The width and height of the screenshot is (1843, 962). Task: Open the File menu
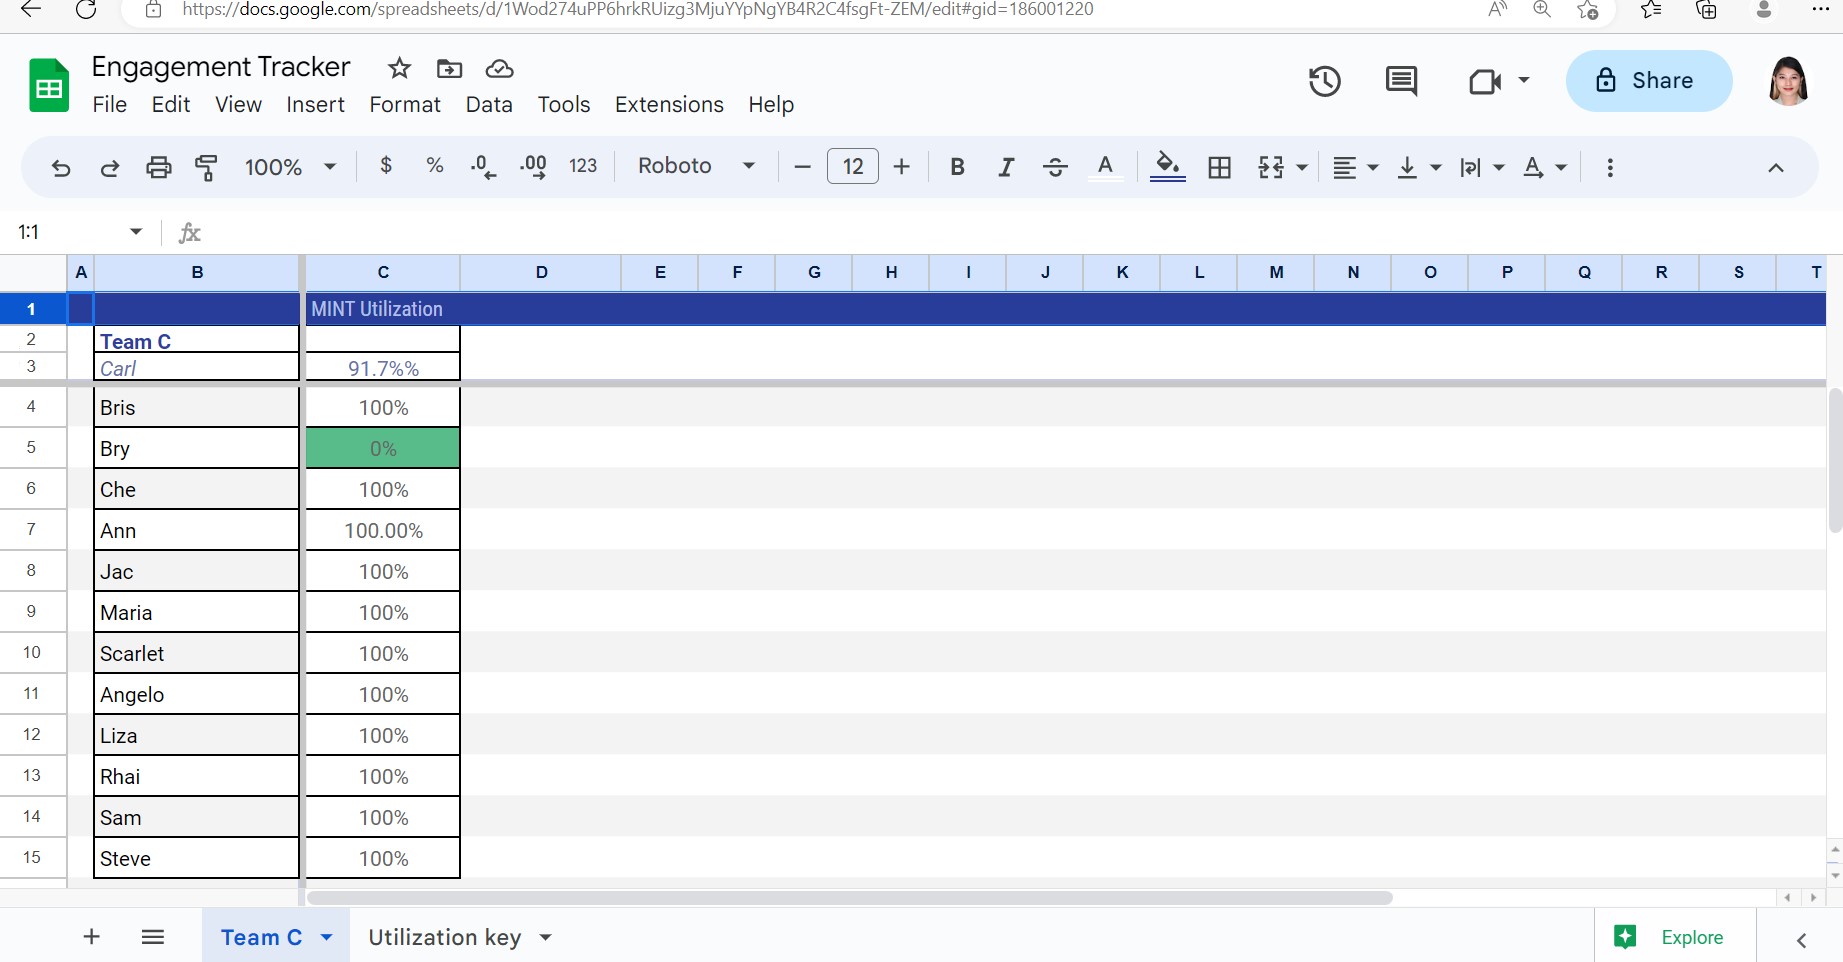pos(110,104)
